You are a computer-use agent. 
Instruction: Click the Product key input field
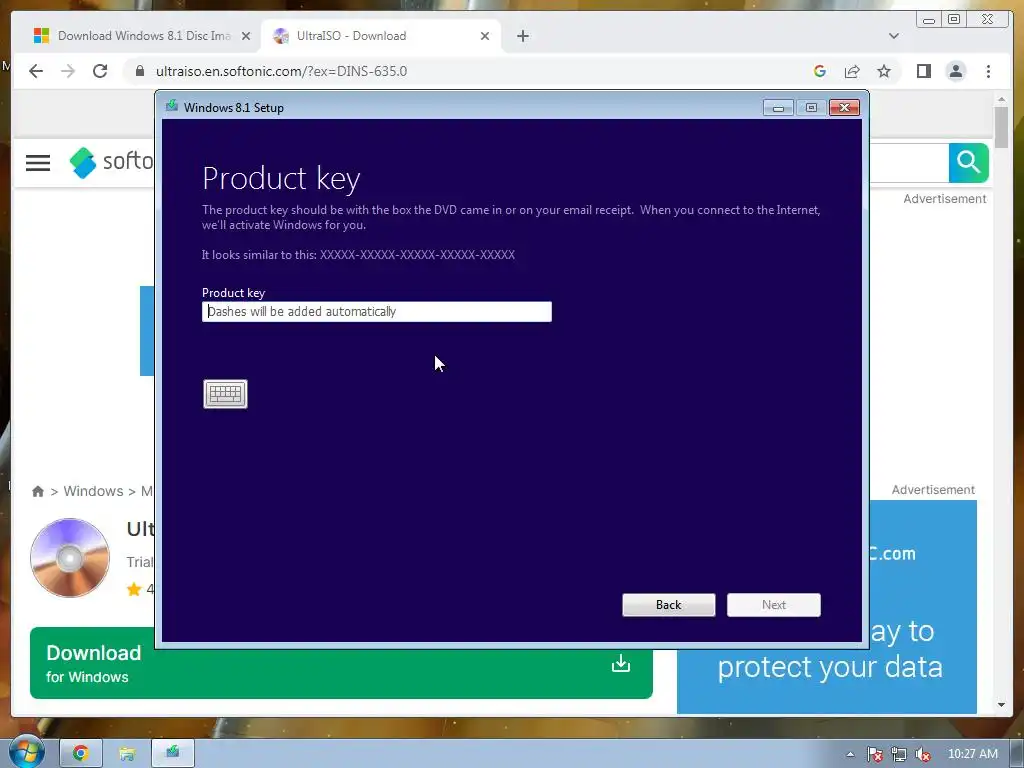coord(377,312)
